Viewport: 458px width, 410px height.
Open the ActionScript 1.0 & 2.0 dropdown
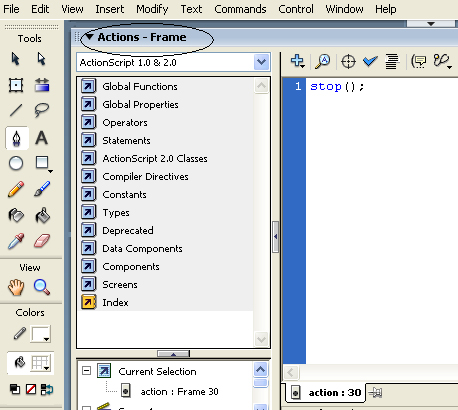tap(261, 62)
